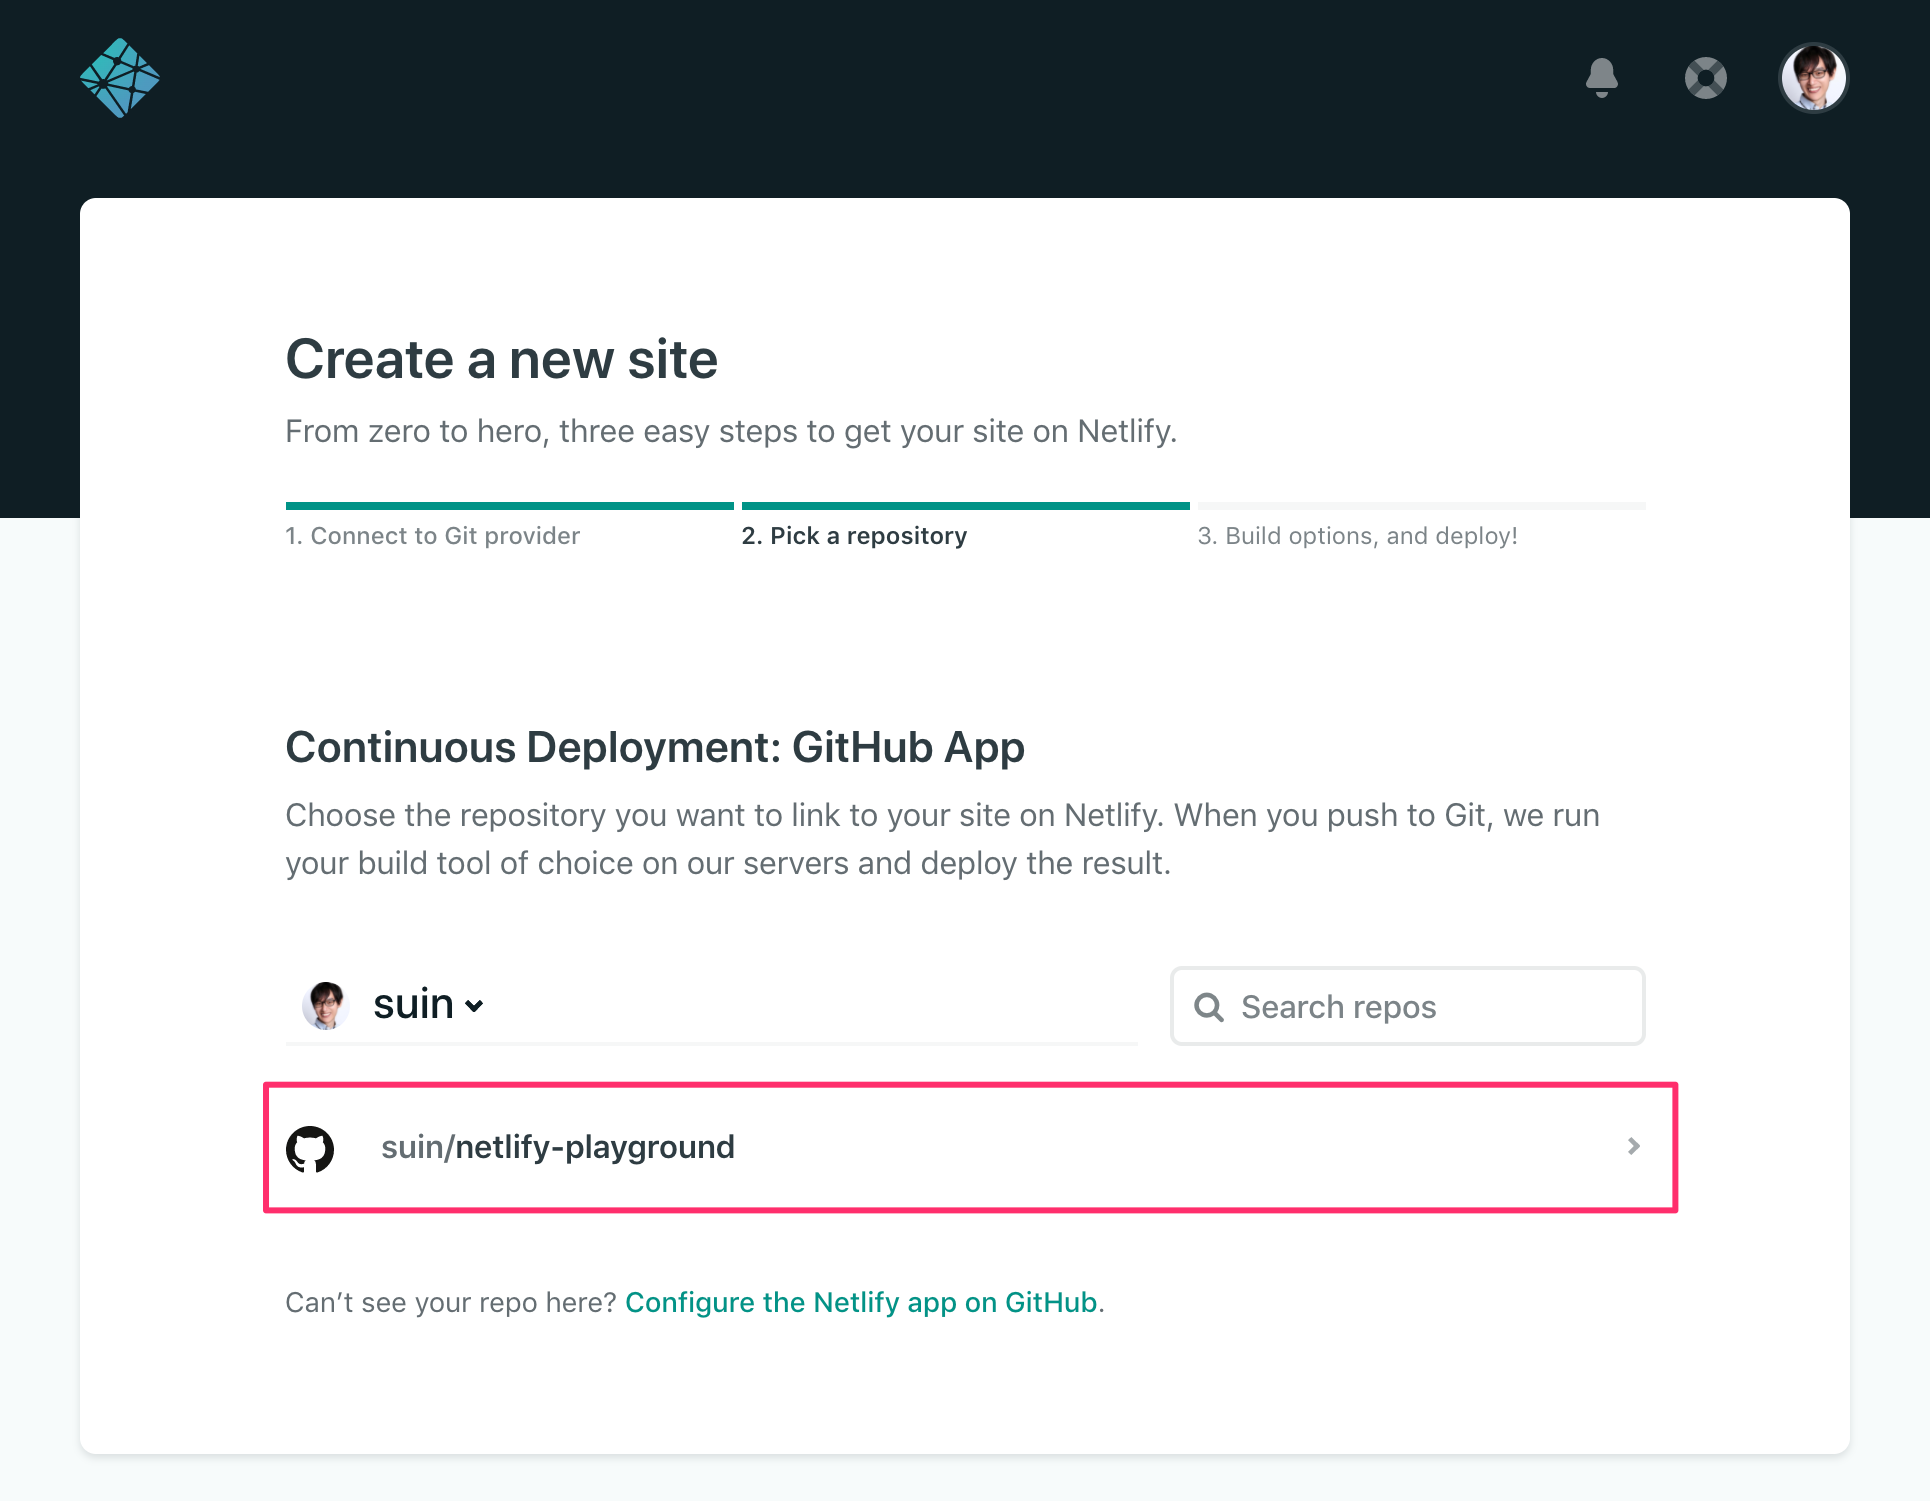Click the Netlify diamond logo icon
This screenshot has height=1501, width=1930.
pyautogui.click(x=117, y=74)
